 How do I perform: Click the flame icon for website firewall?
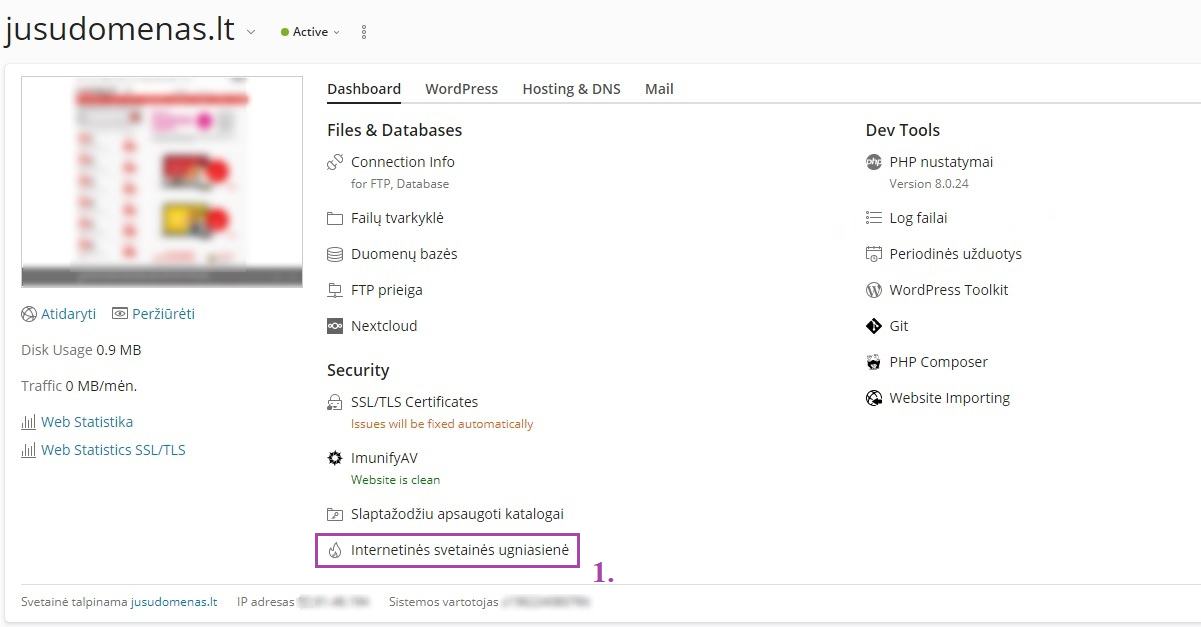pos(335,550)
